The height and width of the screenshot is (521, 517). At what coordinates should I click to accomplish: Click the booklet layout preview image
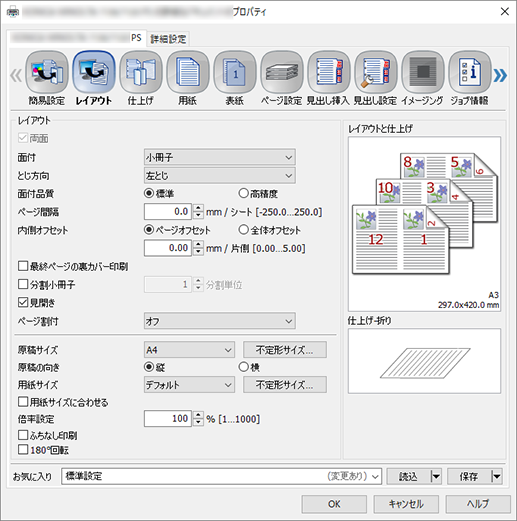click(x=424, y=224)
